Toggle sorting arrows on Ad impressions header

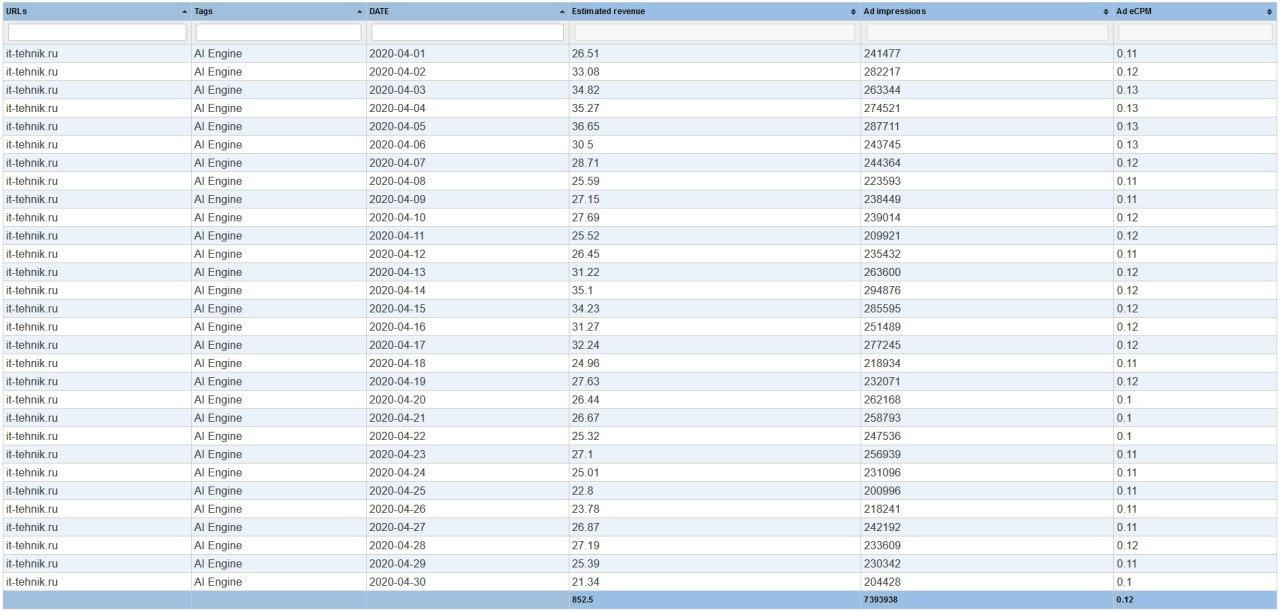pyautogui.click(x=1106, y=11)
